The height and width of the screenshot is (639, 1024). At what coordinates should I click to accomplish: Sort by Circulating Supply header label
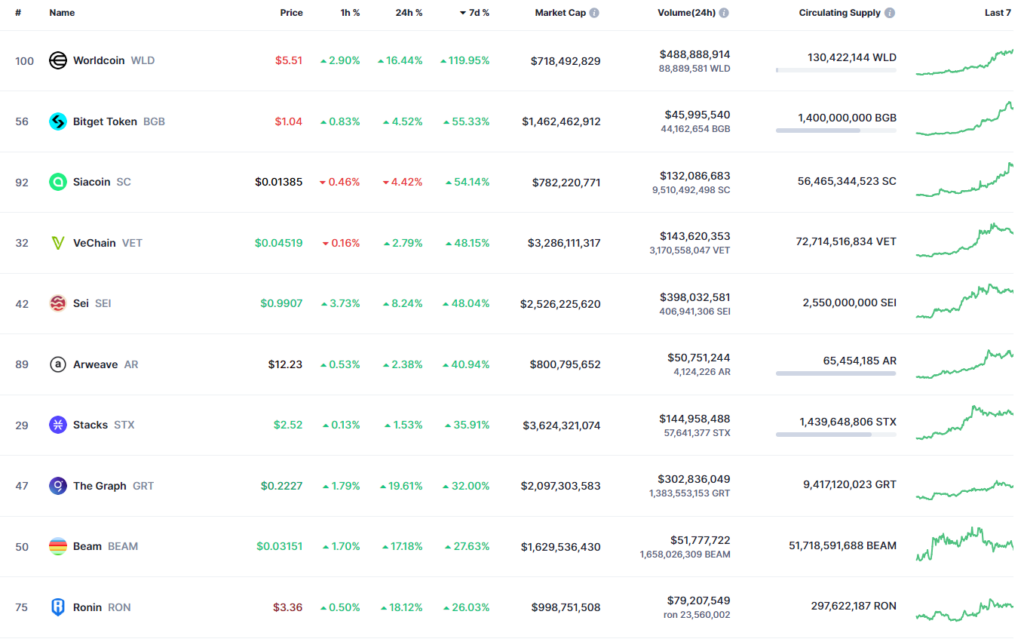tap(840, 13)
